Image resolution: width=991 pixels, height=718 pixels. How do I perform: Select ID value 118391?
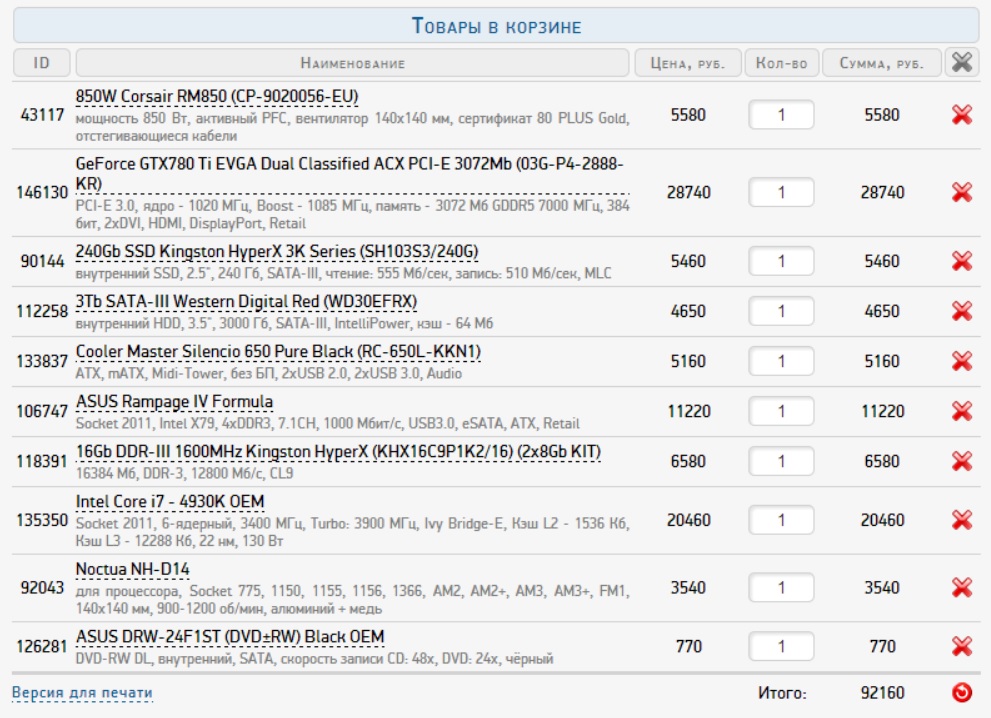click(42, 461)
